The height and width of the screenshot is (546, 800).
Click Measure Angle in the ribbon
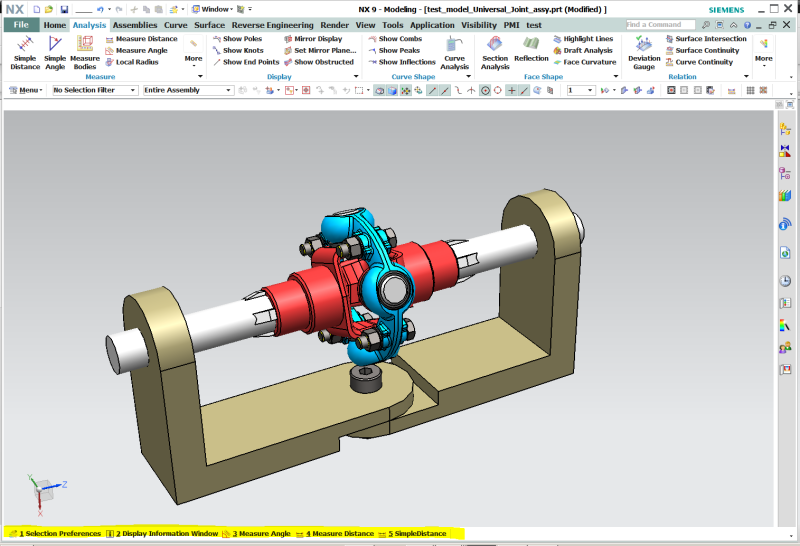136,51
